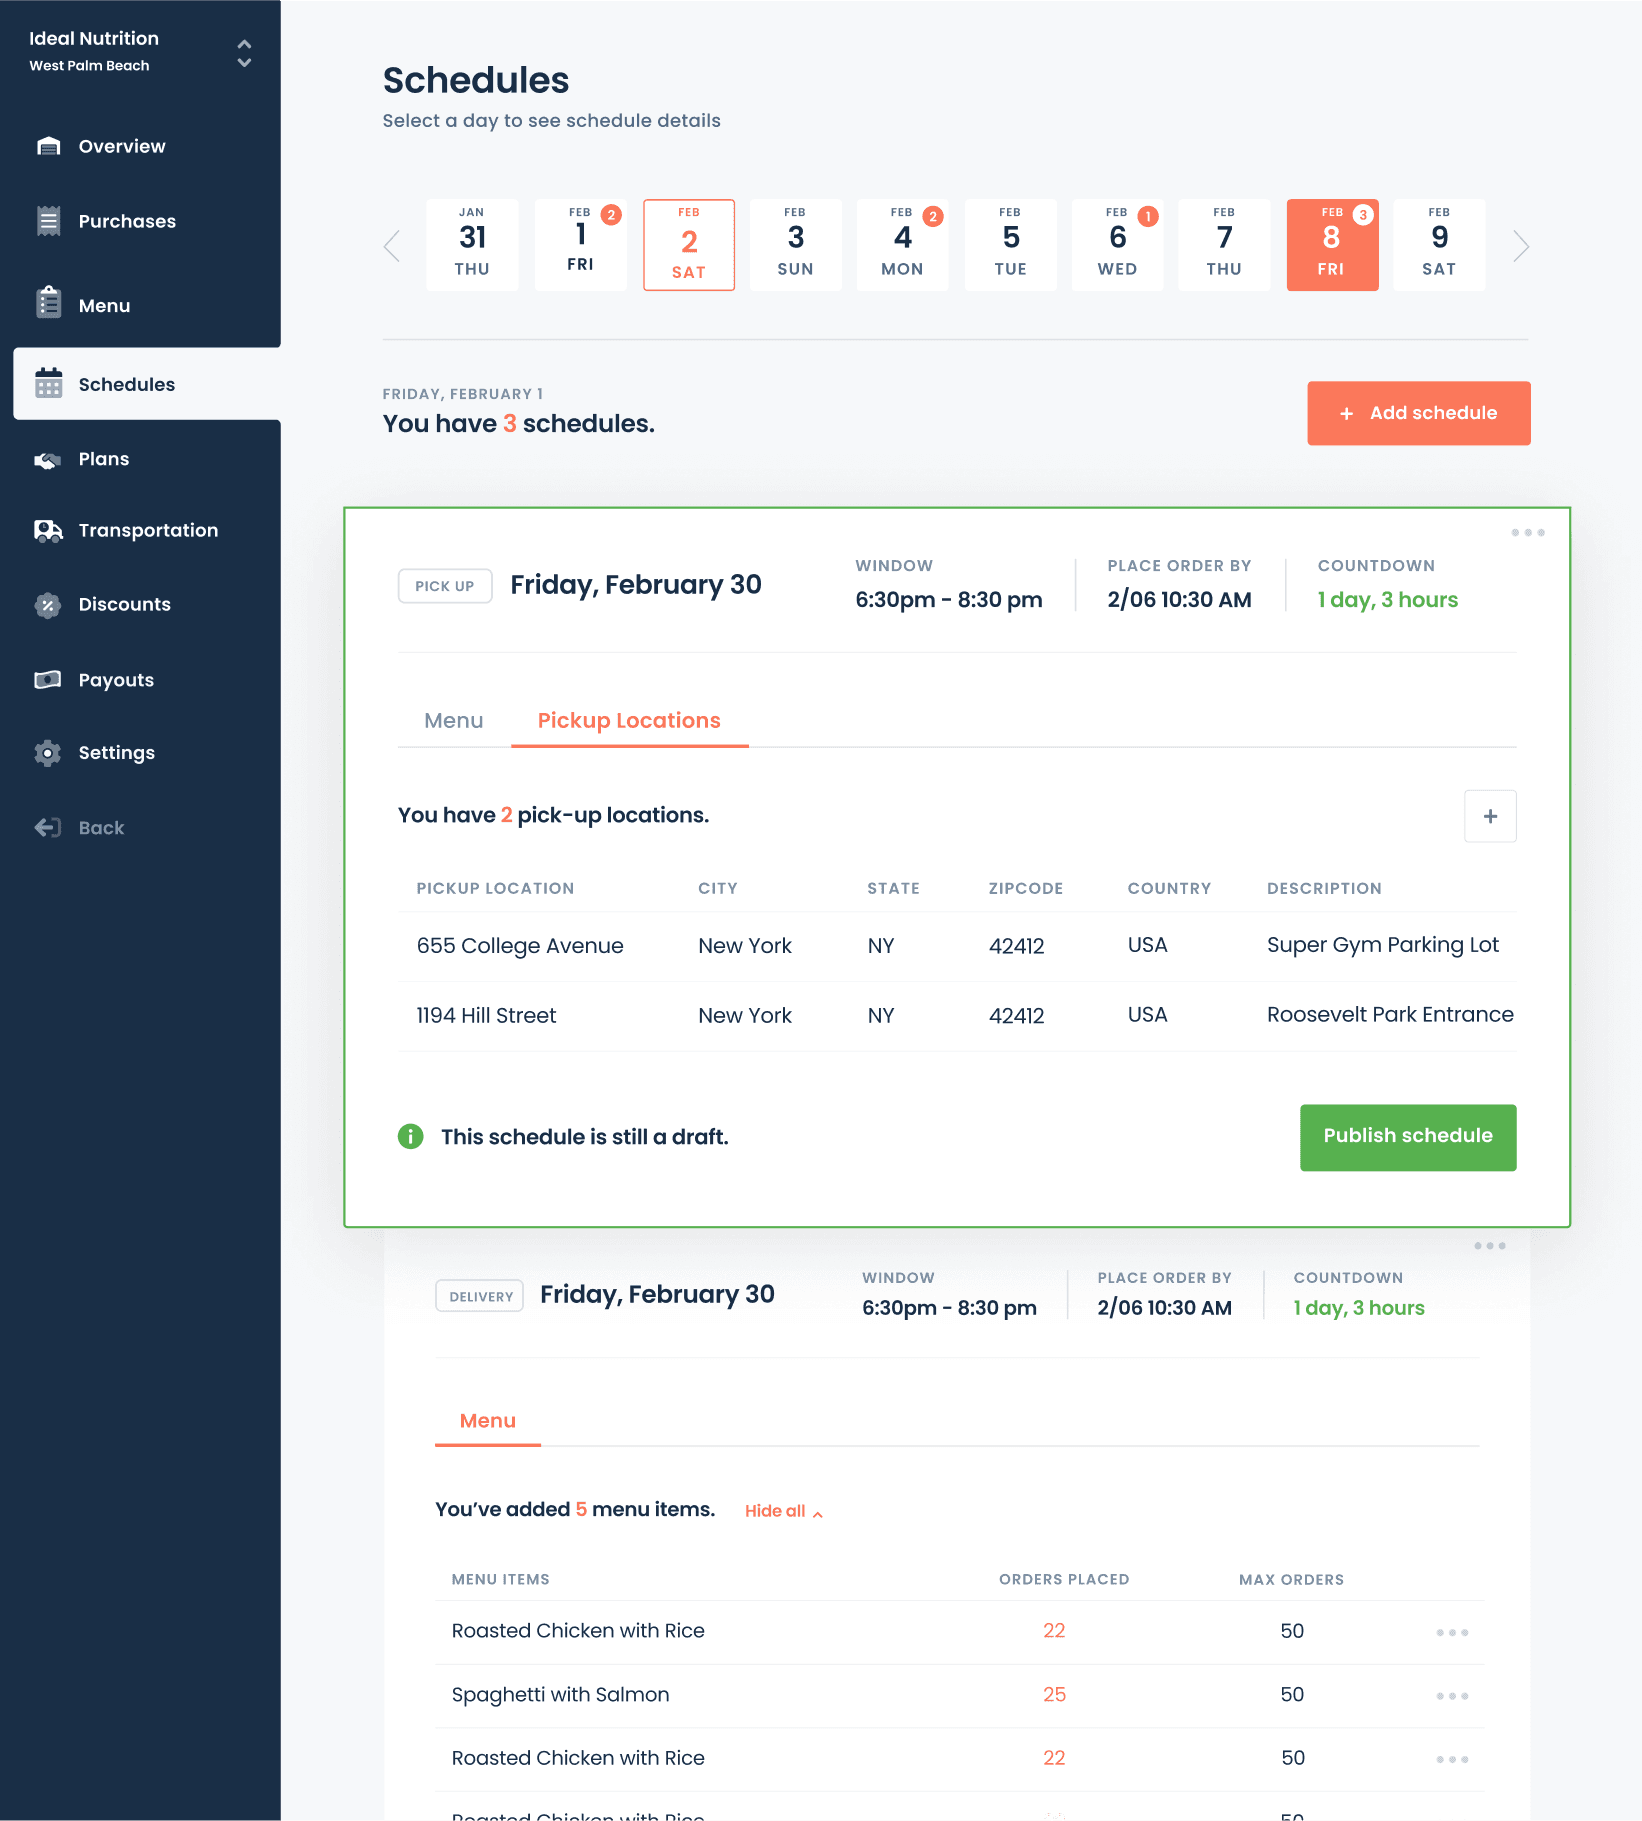Click the Back arrow icon
Screen dimensions: 1642x1821
(48, 828)
